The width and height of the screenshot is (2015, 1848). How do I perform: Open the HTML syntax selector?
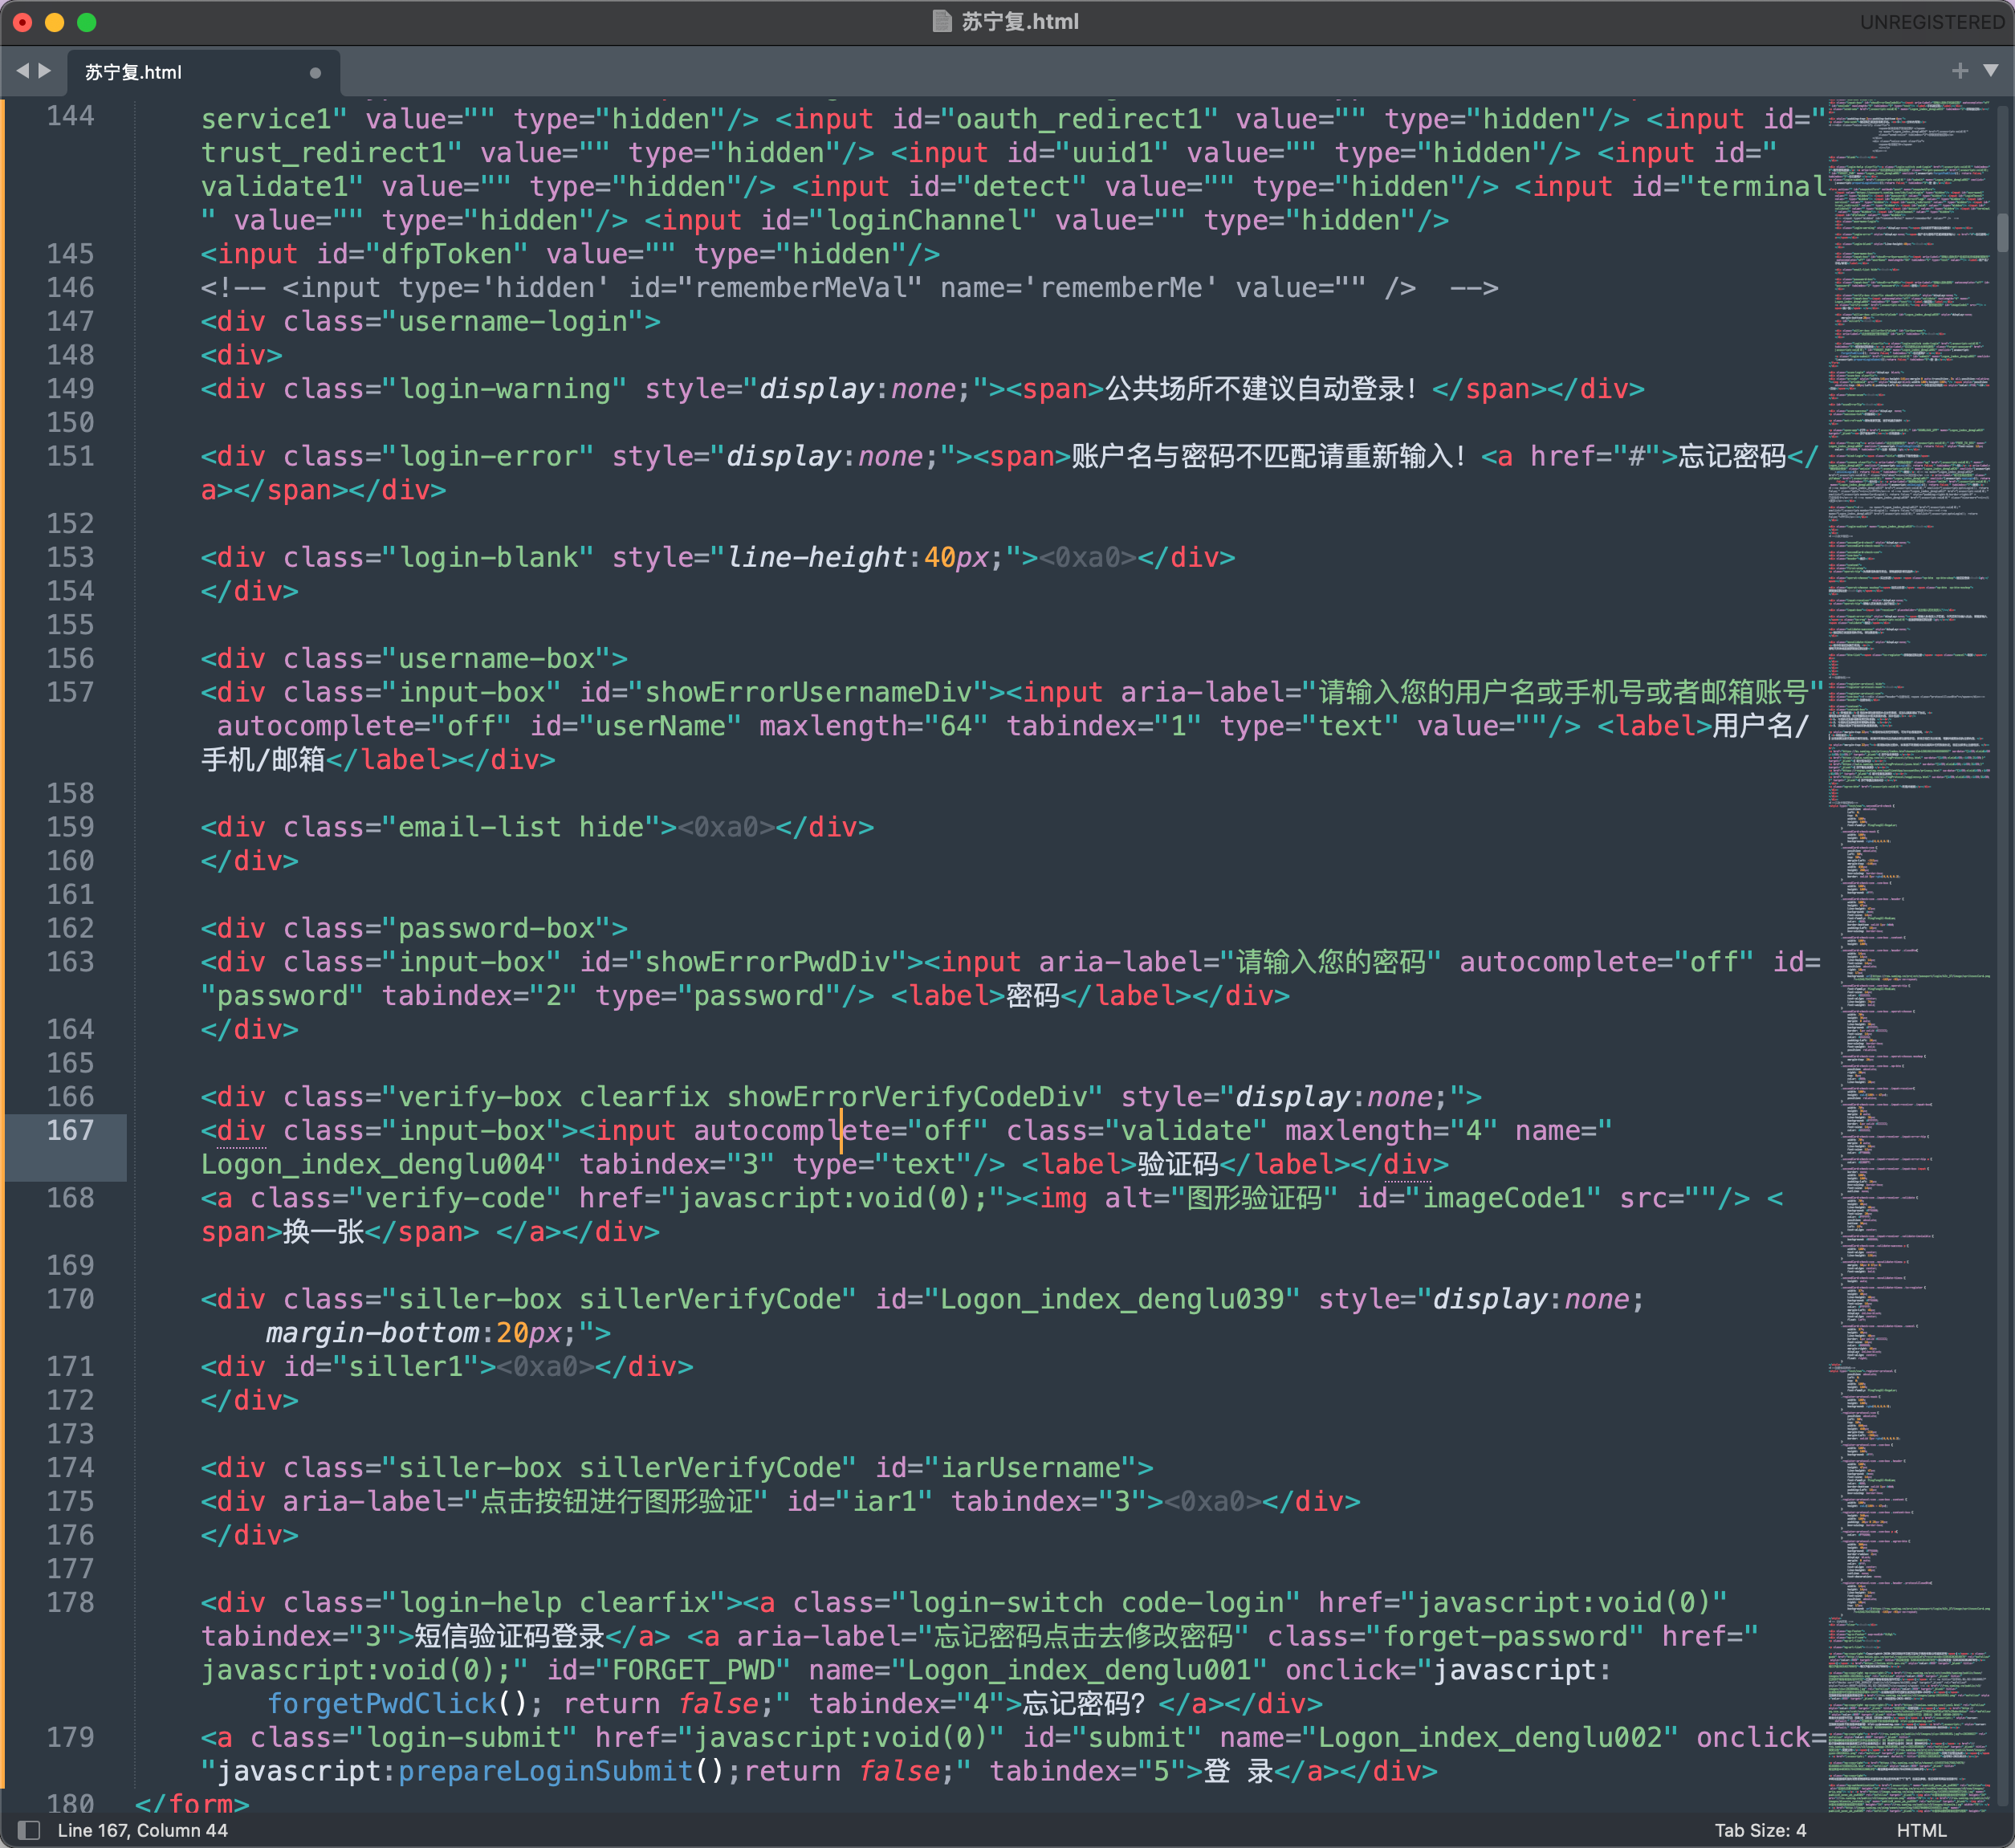coord(1921,1830)
